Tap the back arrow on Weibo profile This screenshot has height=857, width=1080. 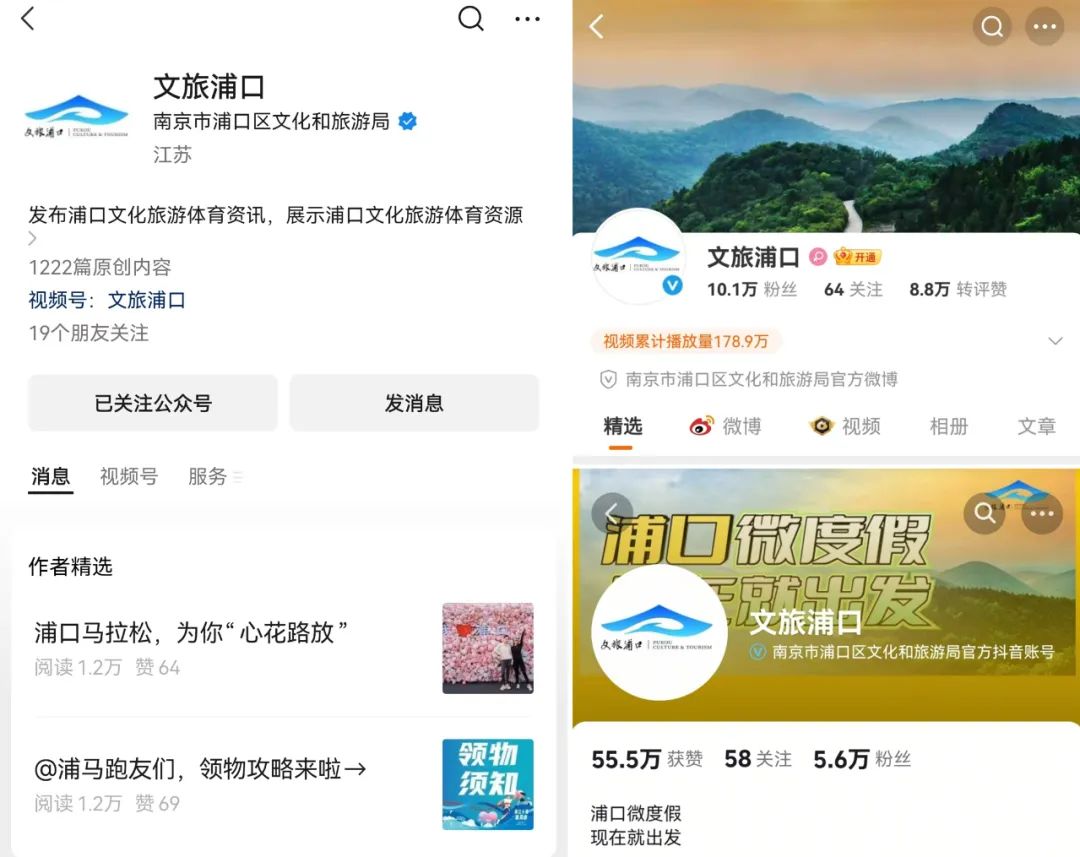click(597, 27)
